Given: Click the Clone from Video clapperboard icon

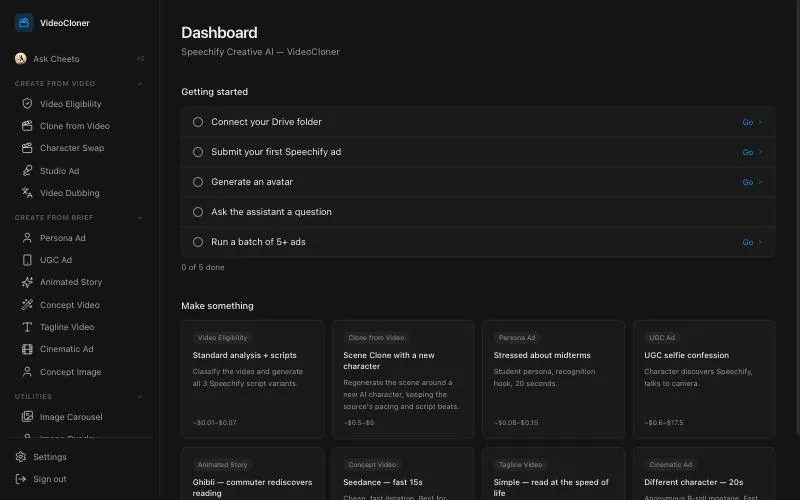Looking at the screenshot, I should click(x=27, y=126).
